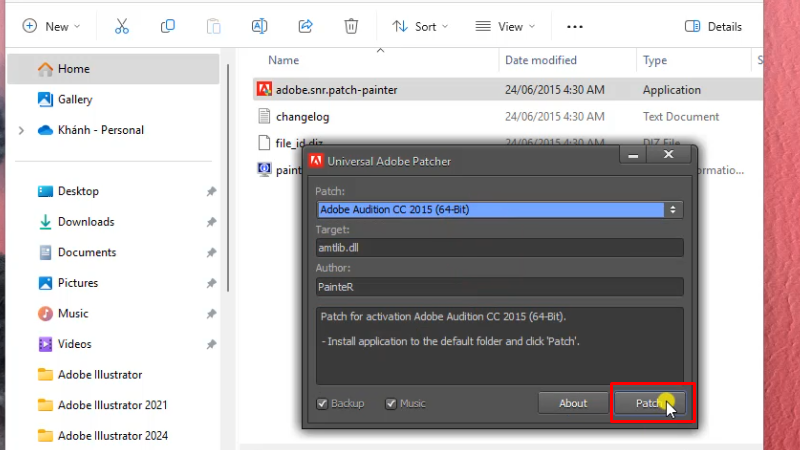Sort by the Date modified column header
This screenshot has height=450, width=800.
[x=541, y=60]
